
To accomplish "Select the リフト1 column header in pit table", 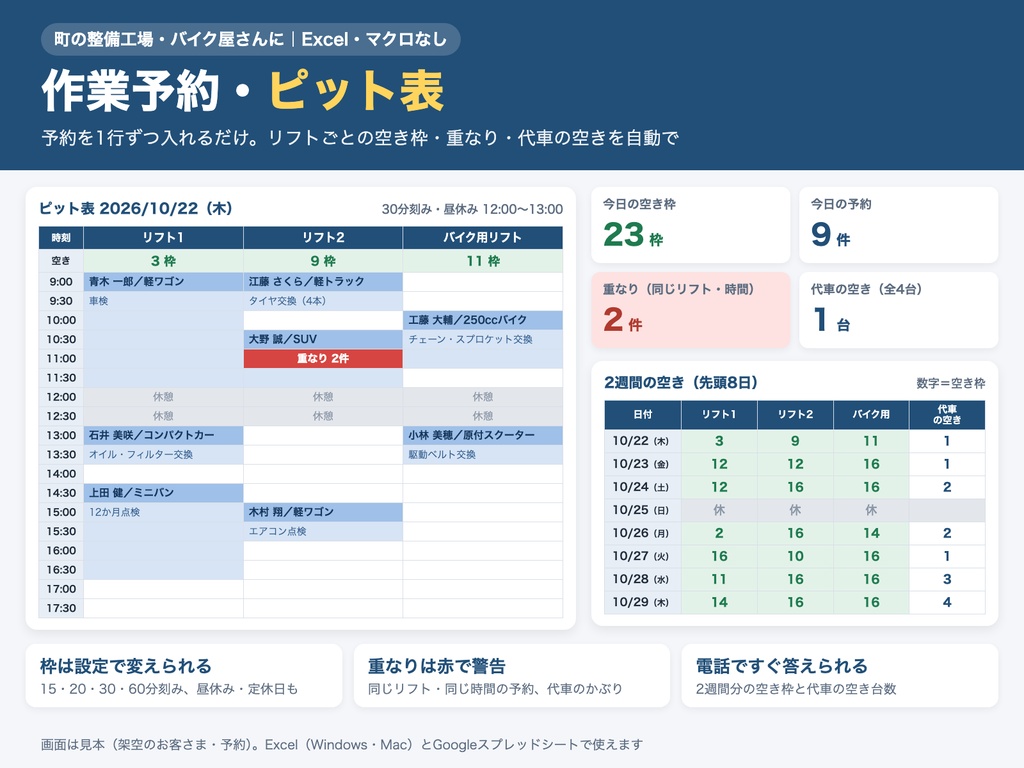I will click(163, 238).
